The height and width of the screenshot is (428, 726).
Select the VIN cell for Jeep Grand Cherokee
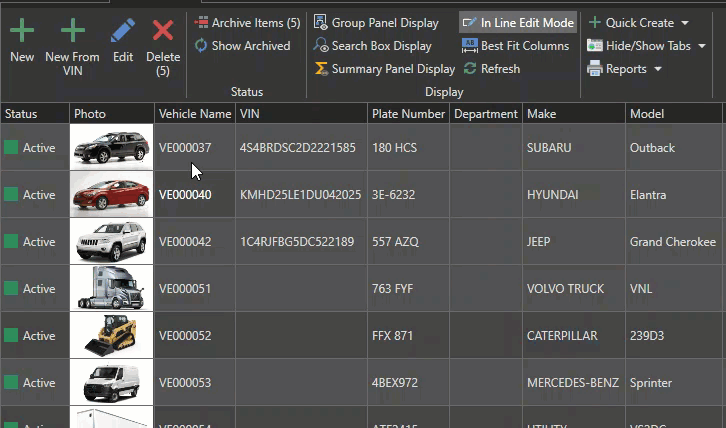pyautogui.click(x=297, y=242)
